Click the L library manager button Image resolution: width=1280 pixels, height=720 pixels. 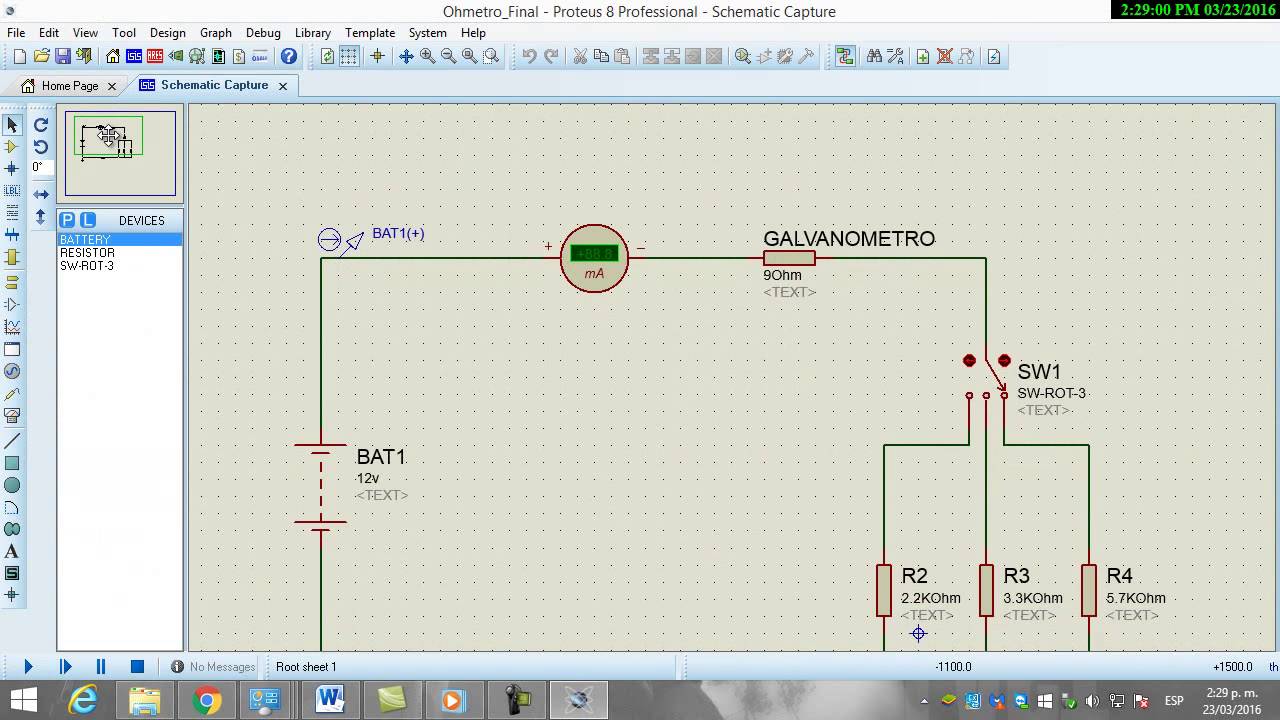[88, 220]
